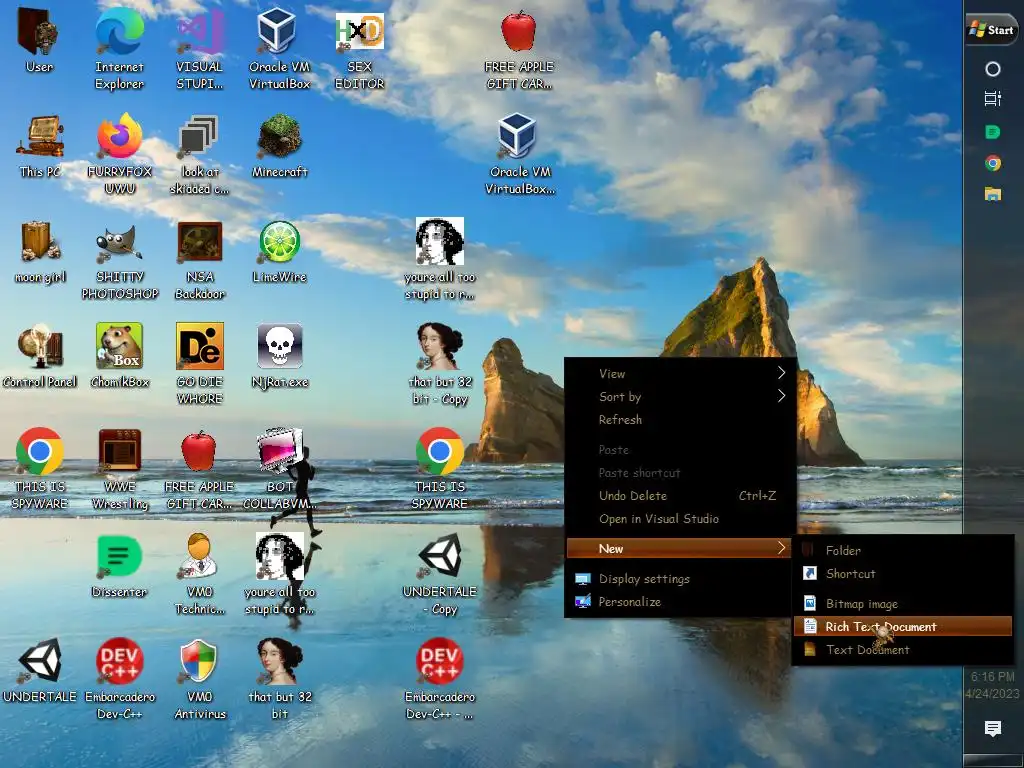Image resolution: width=1024 pixels, height=768 pixels.
Task: Open the Start button
Action: [992, 30]
